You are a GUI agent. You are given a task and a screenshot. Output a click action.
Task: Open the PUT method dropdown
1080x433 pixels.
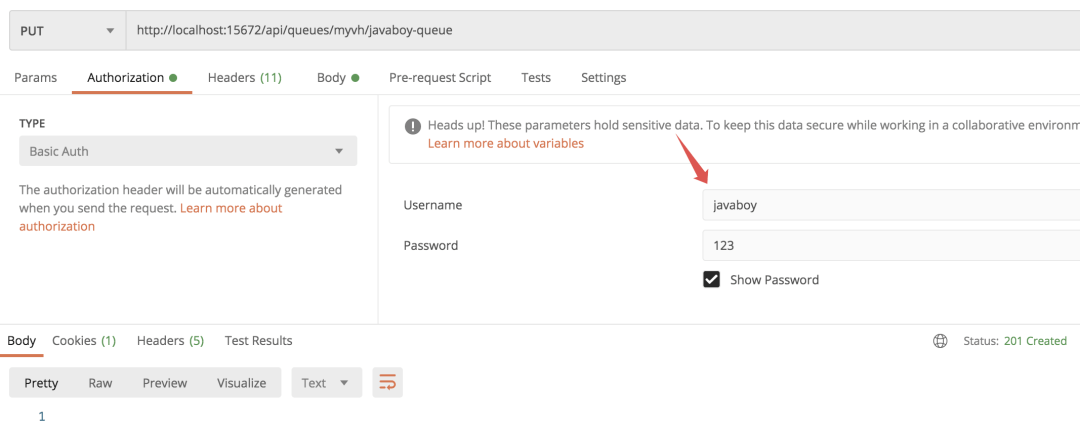[x=68, y=31]
